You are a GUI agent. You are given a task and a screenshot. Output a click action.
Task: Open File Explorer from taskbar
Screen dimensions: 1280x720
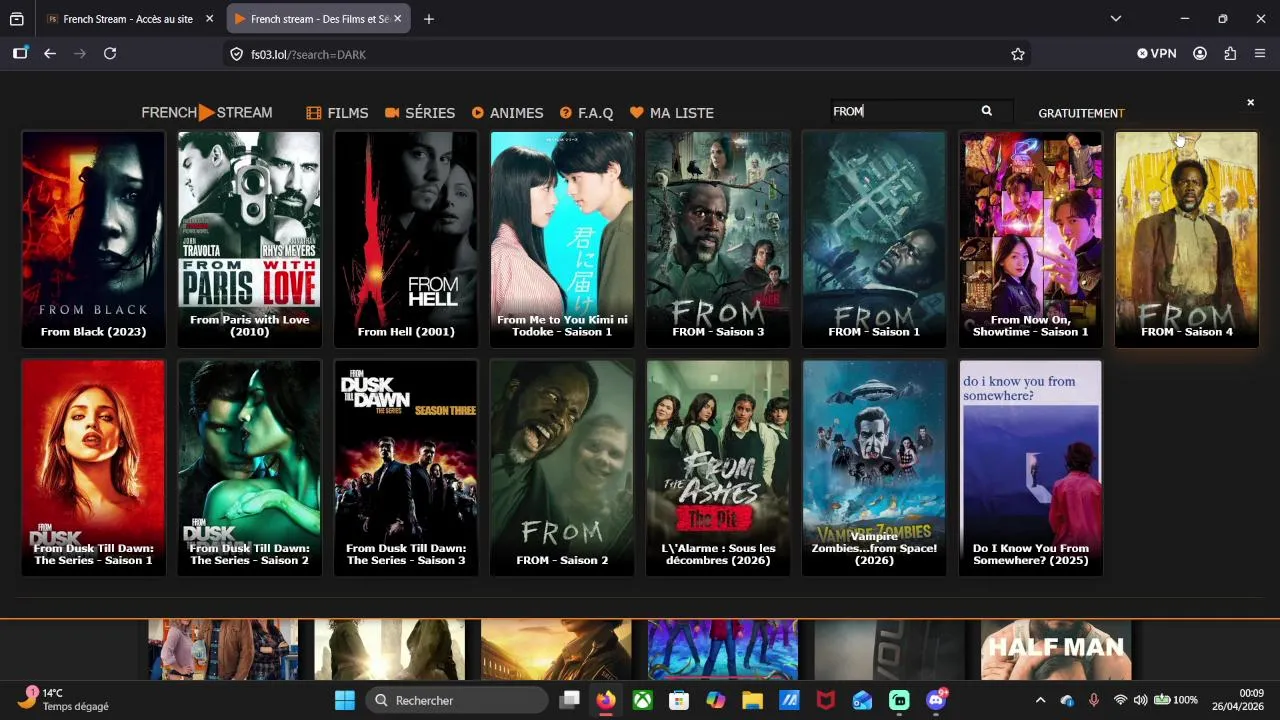tap(752, 700)
